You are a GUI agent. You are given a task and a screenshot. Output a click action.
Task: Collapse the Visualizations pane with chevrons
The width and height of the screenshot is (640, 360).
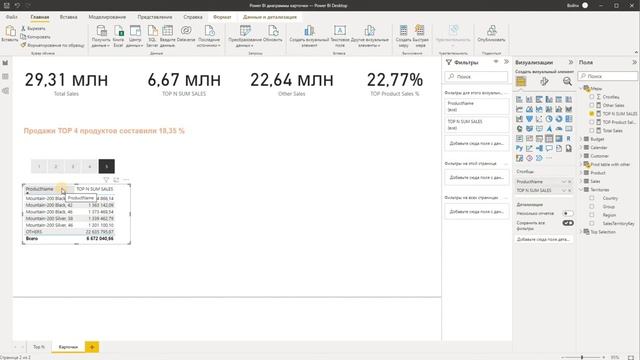tap(571, 62)
